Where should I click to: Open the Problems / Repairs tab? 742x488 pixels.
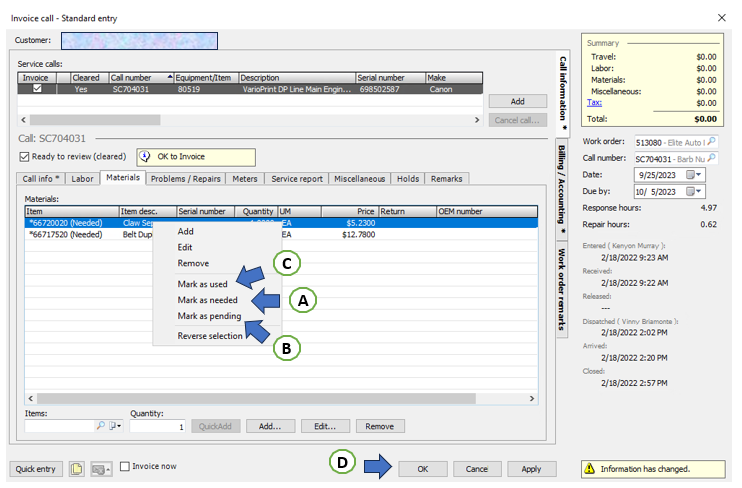point(186,179)
